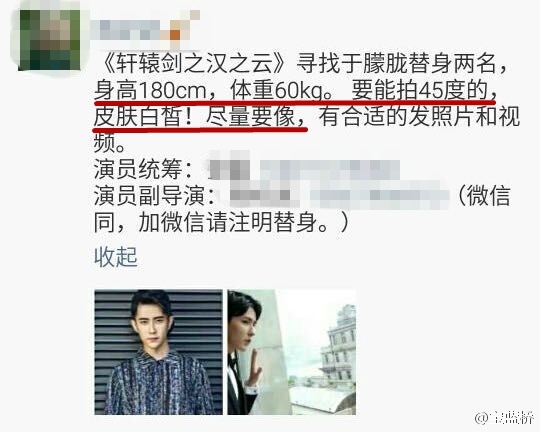
Task: Open the poster's pixelated profile avatar
Action: point(49,40)
